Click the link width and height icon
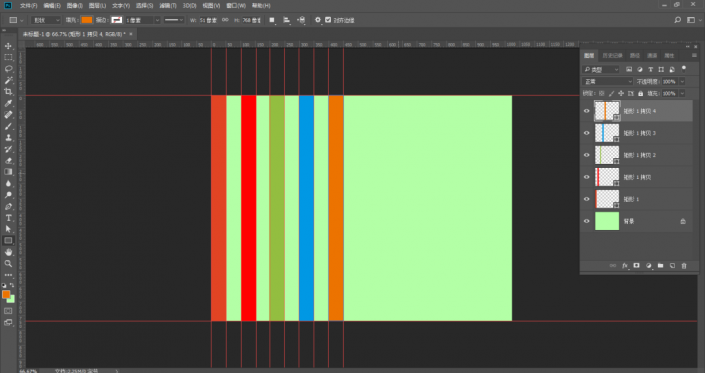The width and height of the screenshot is (705, 373). 225,20
